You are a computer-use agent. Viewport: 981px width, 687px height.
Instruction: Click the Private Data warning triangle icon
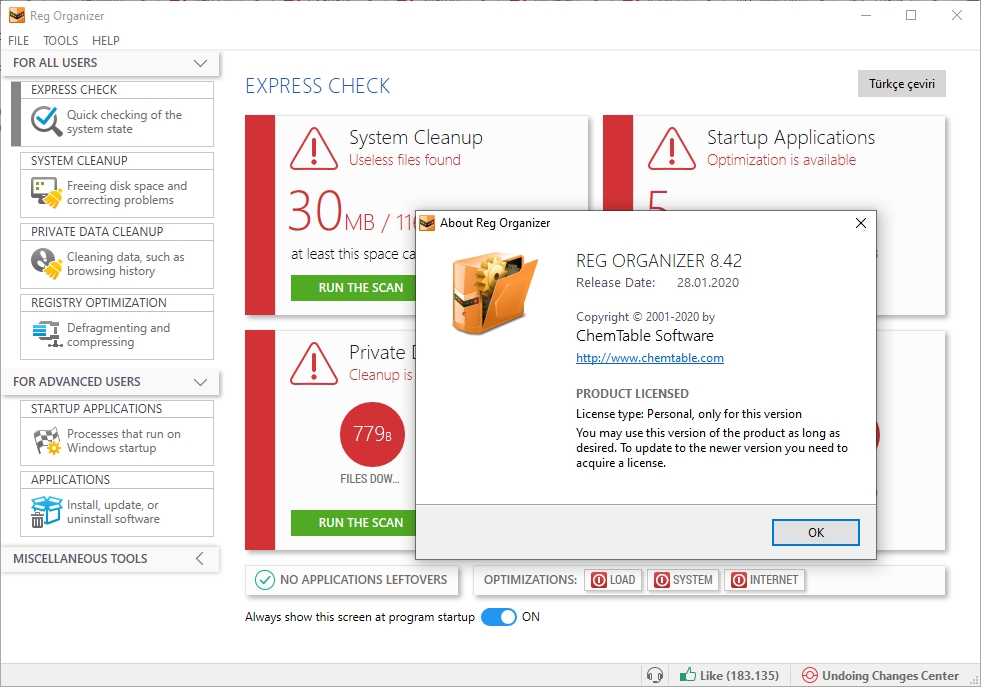(x=314, y=364)
